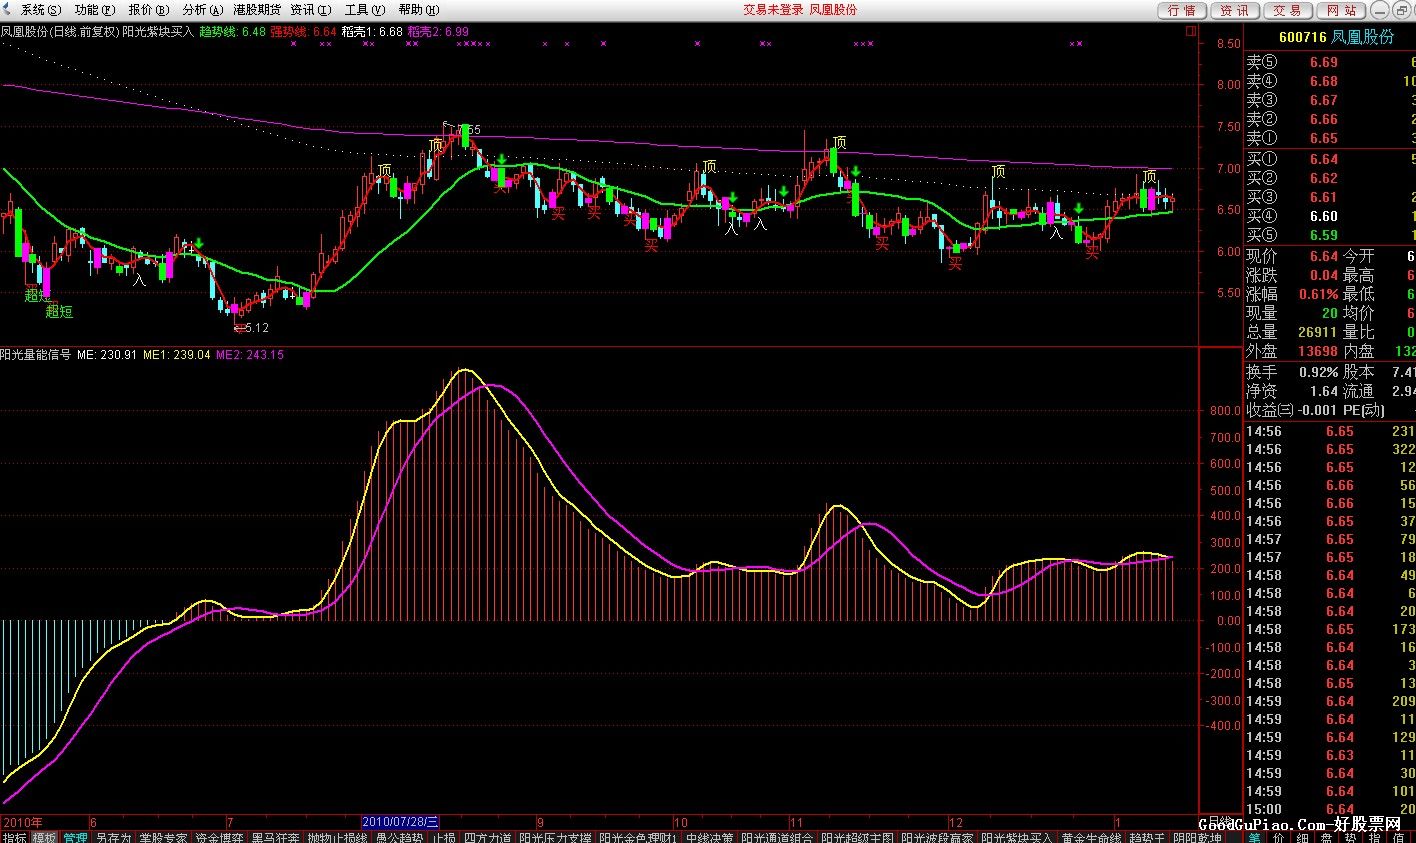
Task: Click the 阳光量能信号 sub-chart indicator label
Action: [x=35, y=354]
